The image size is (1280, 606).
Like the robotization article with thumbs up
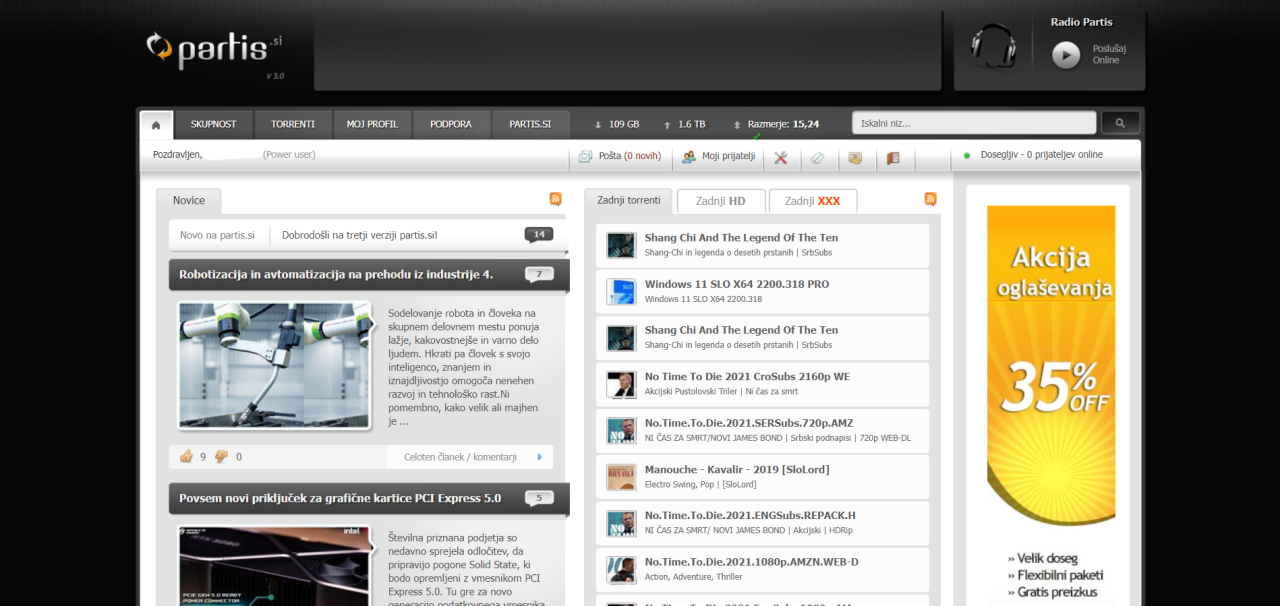tap(186, 457)
